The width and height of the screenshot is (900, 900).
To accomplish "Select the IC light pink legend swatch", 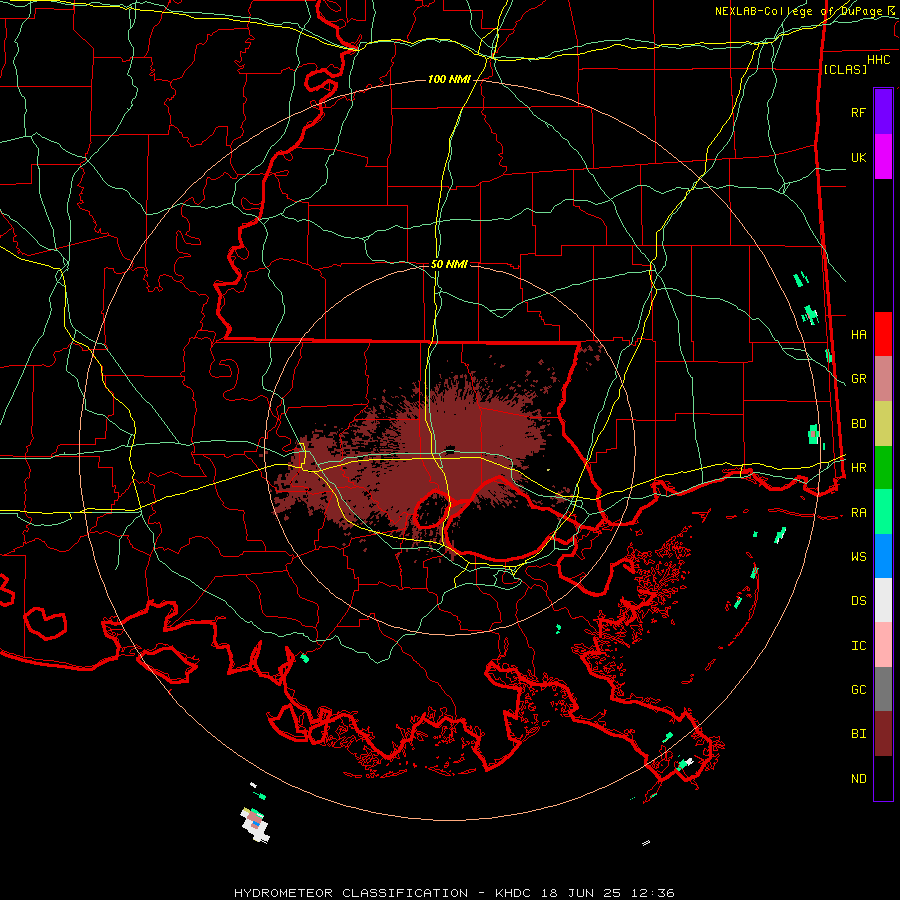I will pyautogui.click(x=883, y=645).
